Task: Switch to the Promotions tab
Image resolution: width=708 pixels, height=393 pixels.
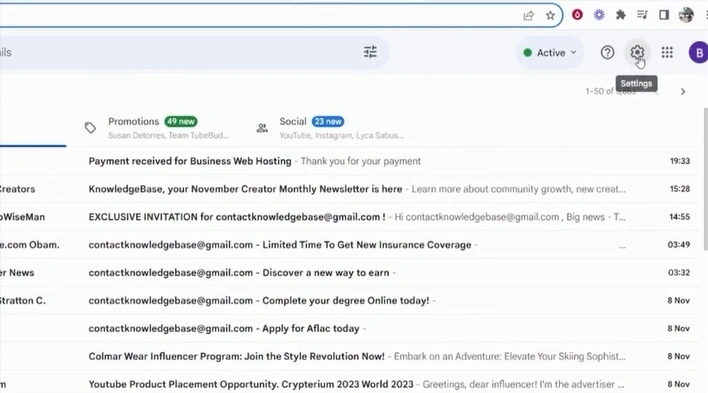Action: point(156,128)
